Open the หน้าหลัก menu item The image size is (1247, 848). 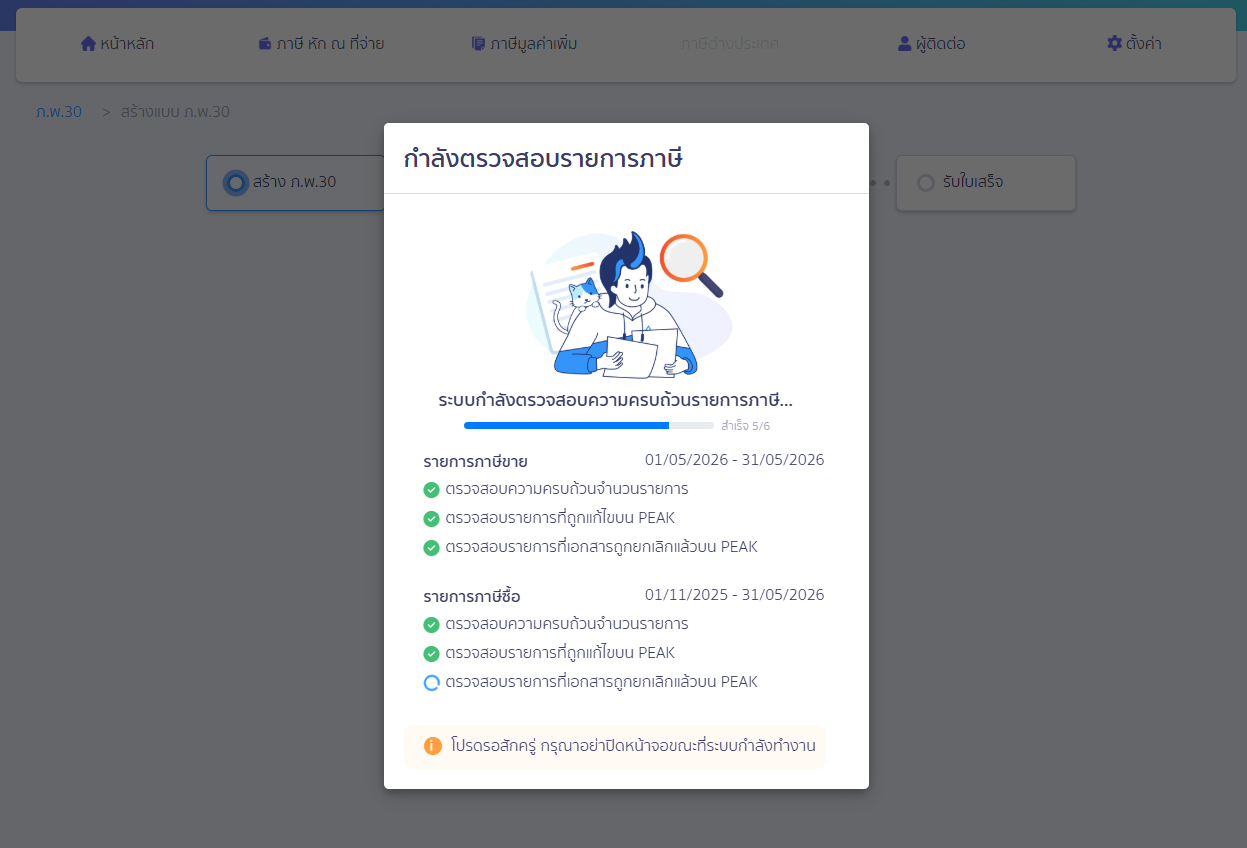(117, 44)
